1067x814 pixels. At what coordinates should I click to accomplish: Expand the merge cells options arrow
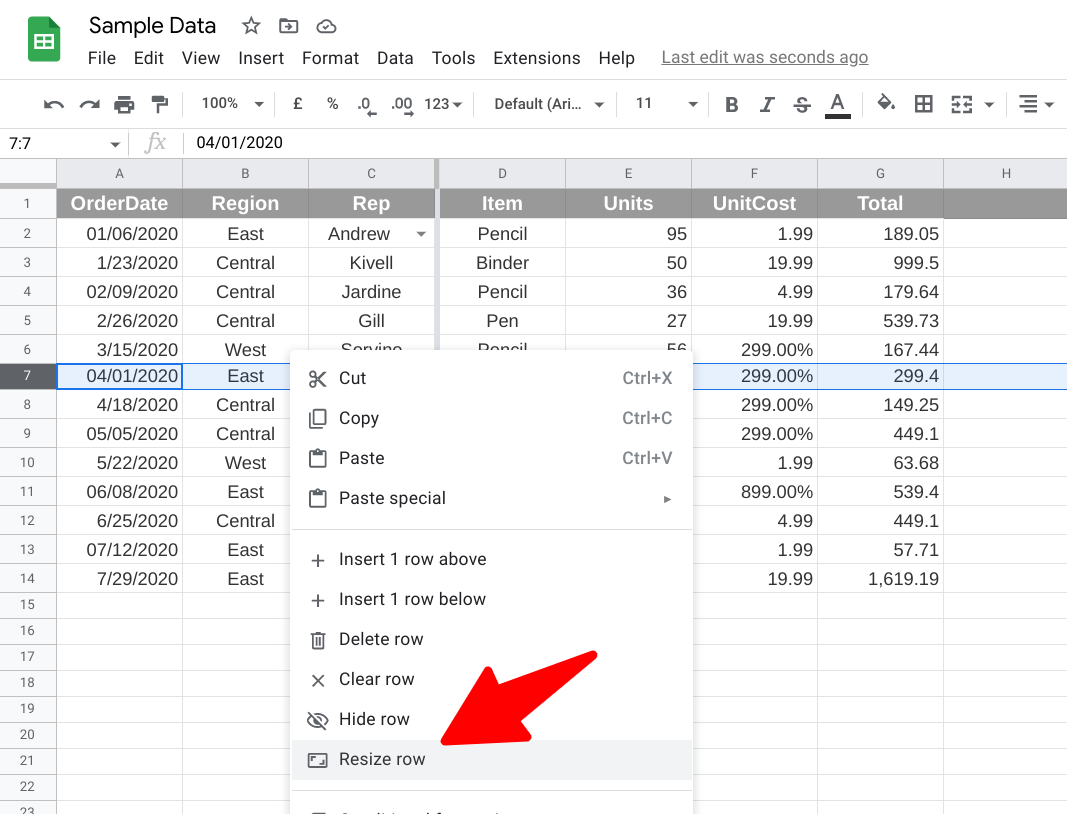tap(989, 105)
